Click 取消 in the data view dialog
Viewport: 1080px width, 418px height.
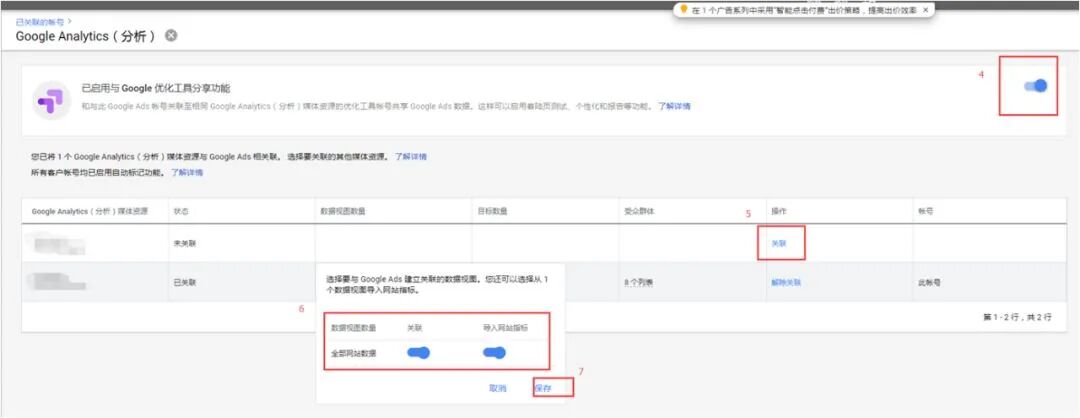pyautogui.click(x=497, y=388)
